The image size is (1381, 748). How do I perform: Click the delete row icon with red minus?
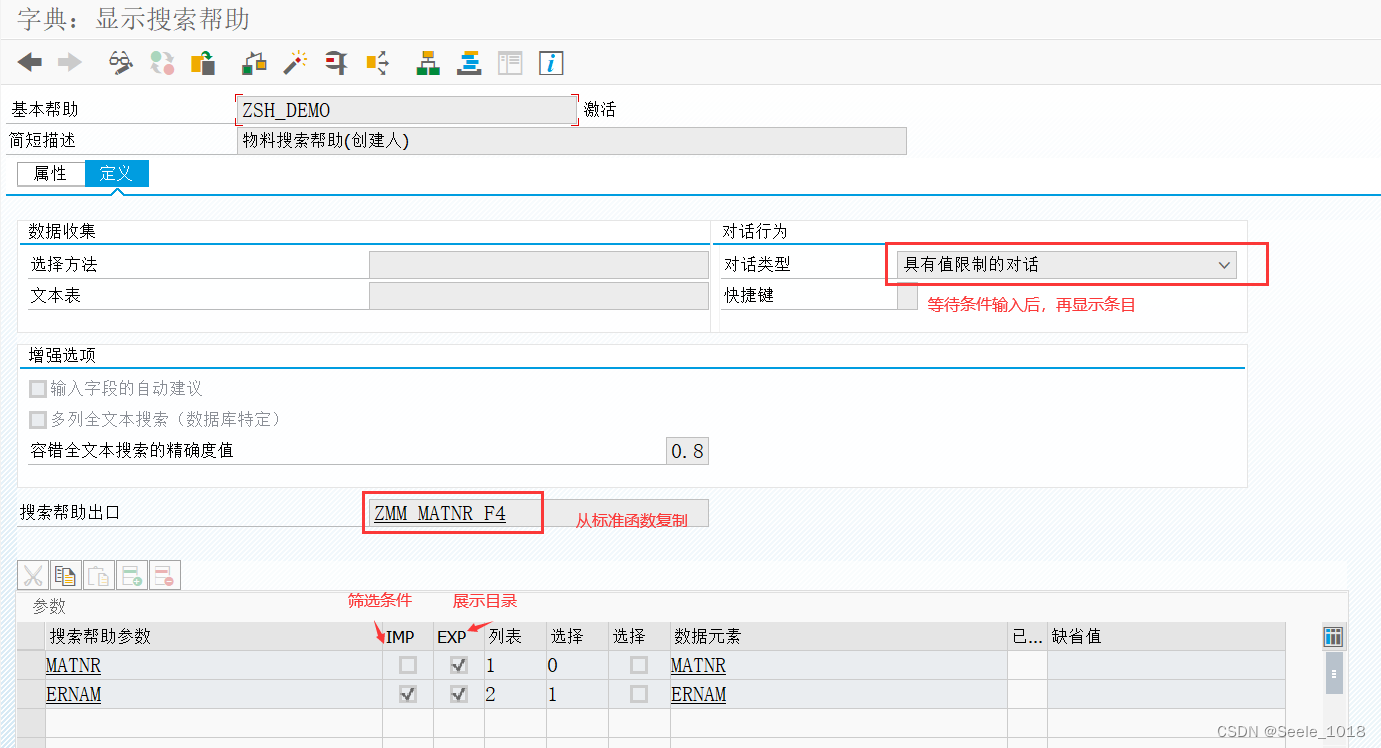click(x=163, y=575)
